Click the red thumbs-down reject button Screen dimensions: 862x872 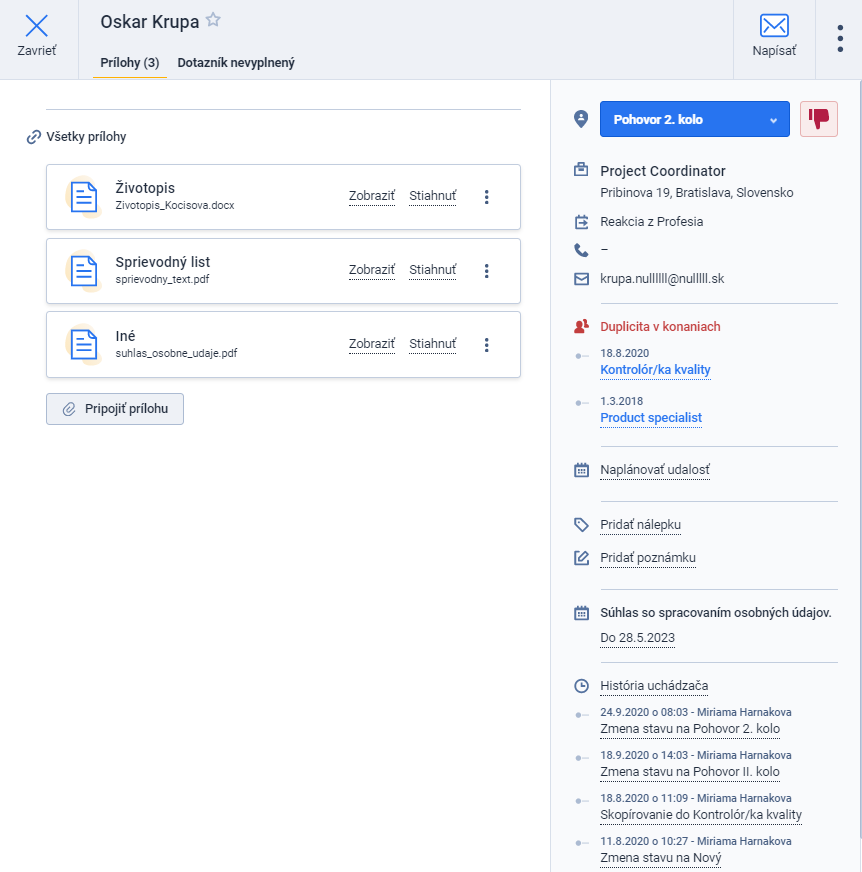819,119
